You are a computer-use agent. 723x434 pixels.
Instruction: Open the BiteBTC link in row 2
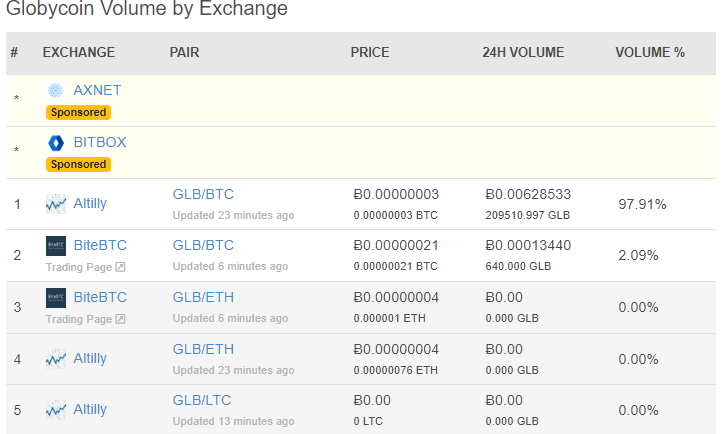100,245
